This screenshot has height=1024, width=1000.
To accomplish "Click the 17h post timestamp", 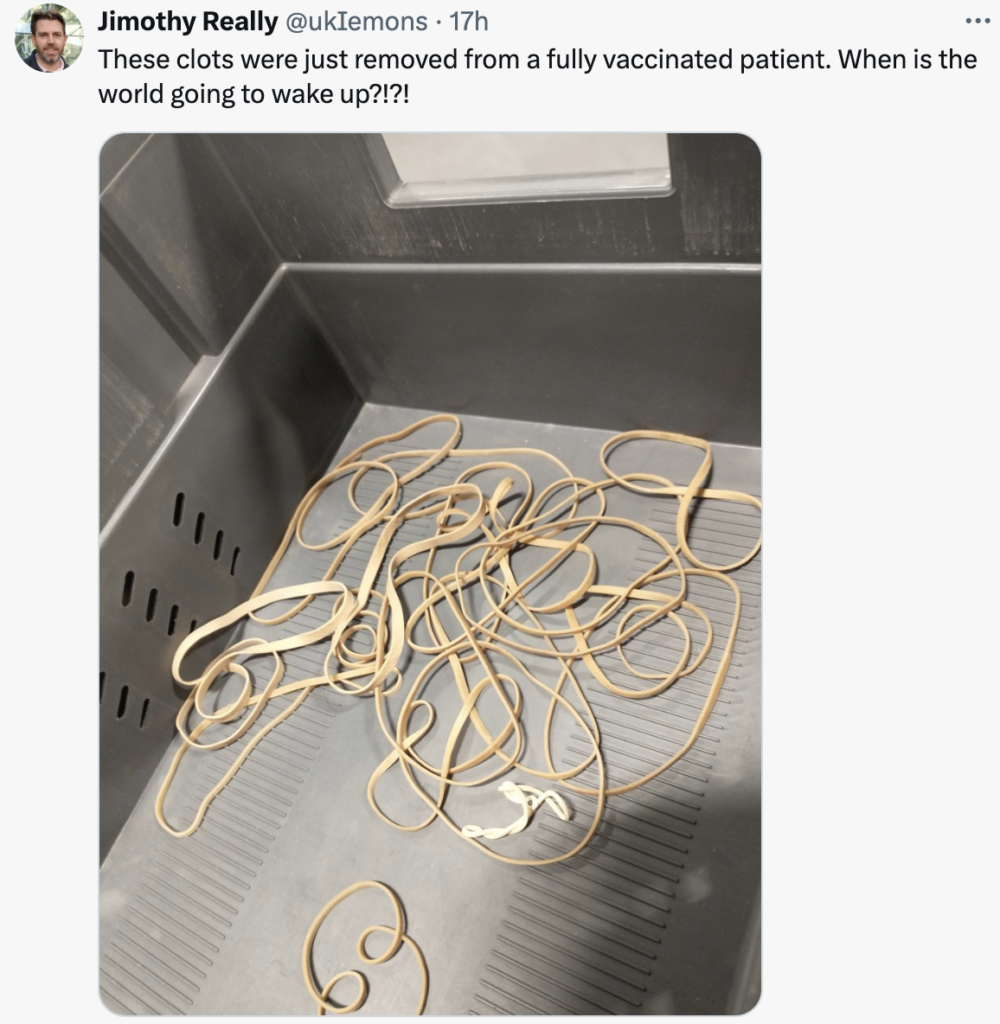I will (468, 22).
